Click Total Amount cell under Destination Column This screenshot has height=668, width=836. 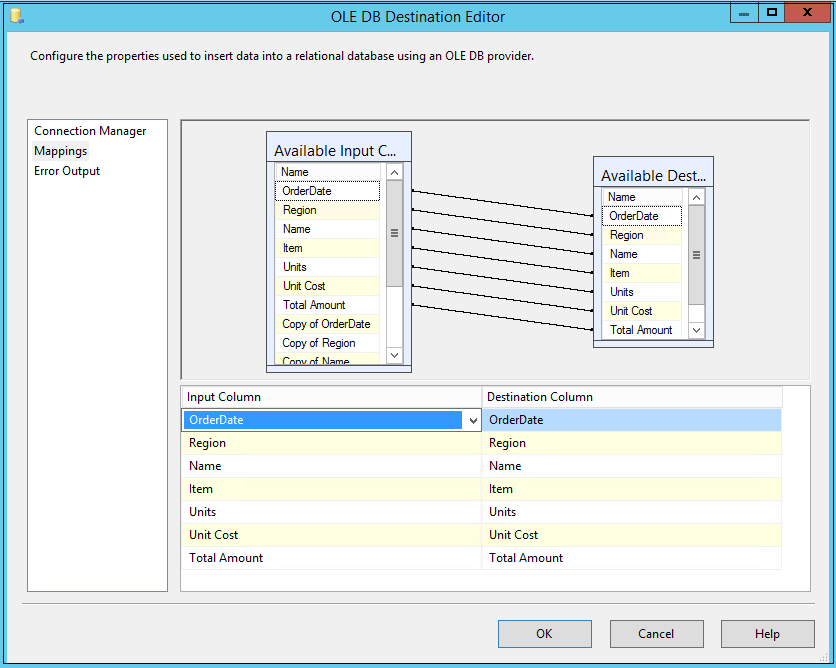point(632,558)
